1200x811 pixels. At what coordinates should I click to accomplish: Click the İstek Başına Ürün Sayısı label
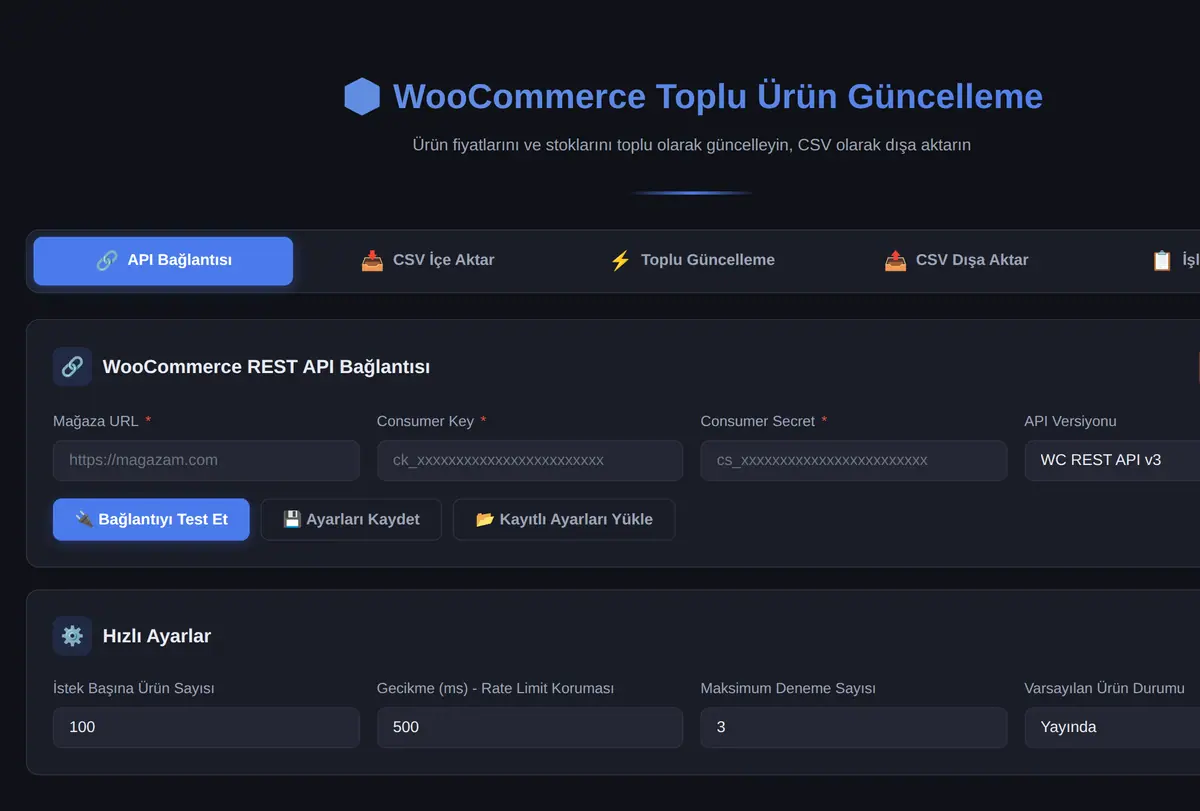tap(134, 688)
